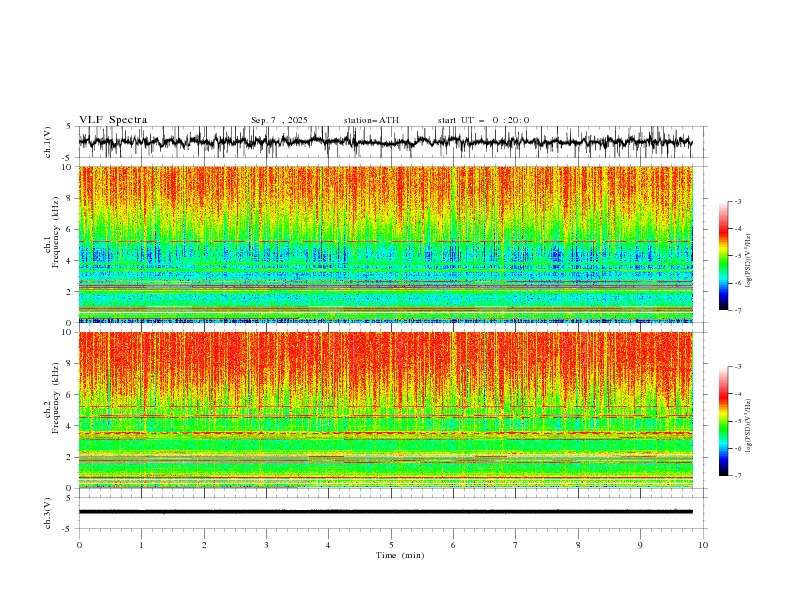Click the "2" tick on ch.1 frequency axis
The height and width of the screenshot is (612, 792).
[x=70, y=292]
